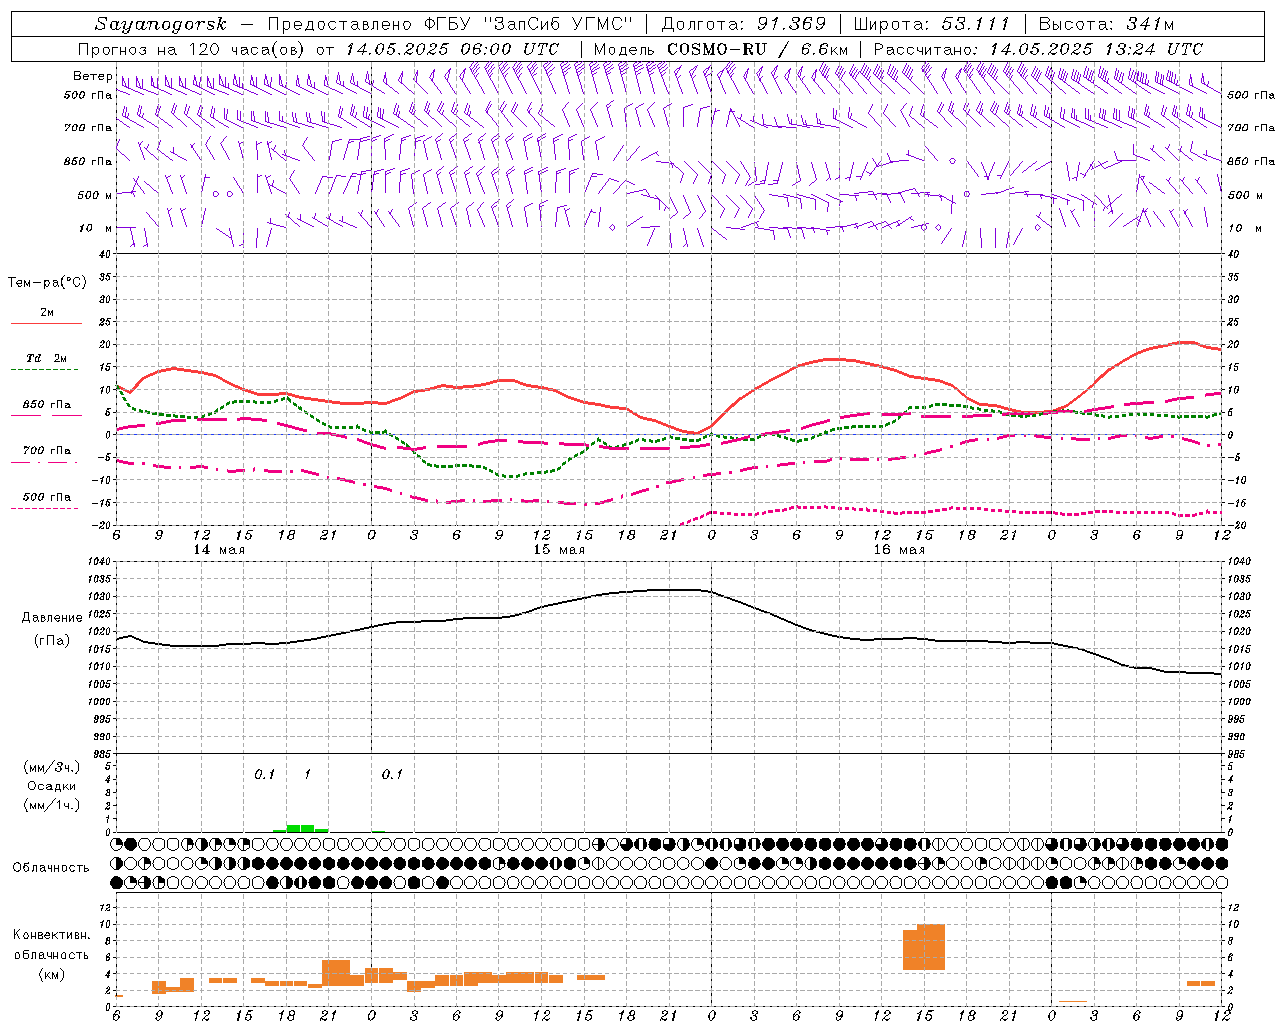Click the 'Осадки' precipitation label

(51, 786)
